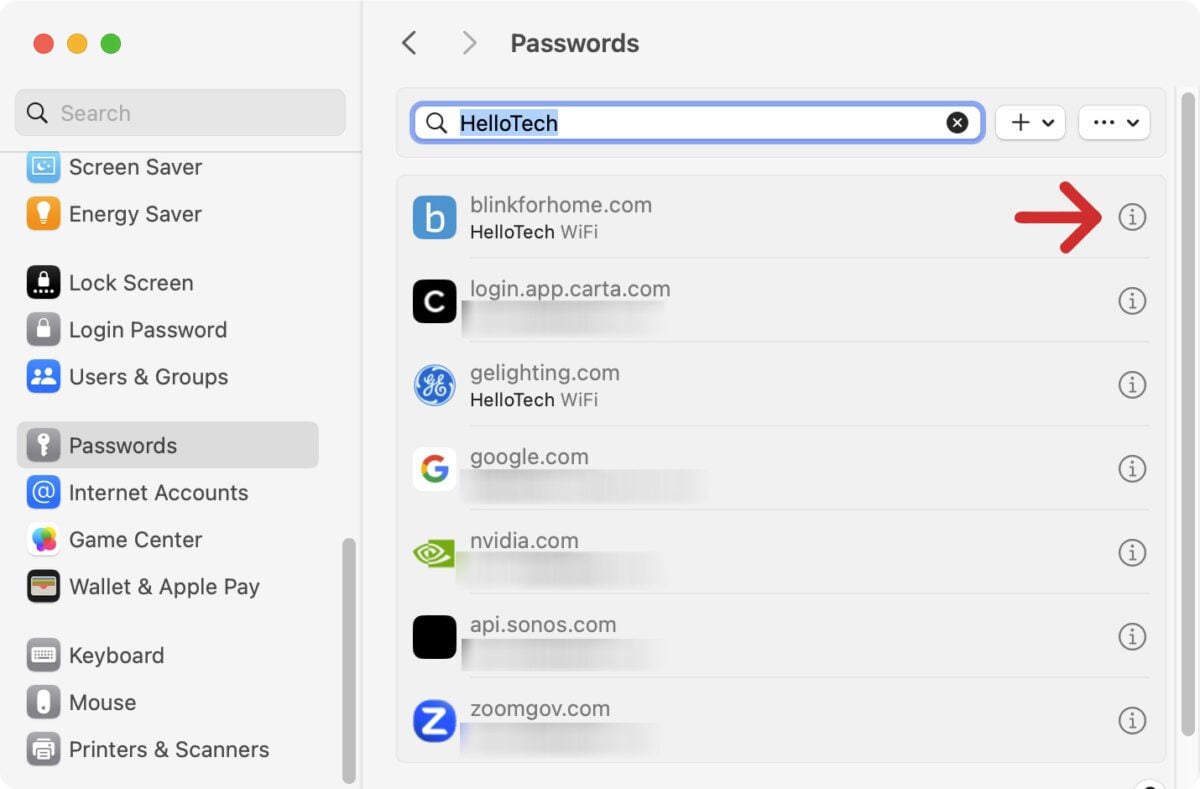Clear the HelloTech search text

957,122
